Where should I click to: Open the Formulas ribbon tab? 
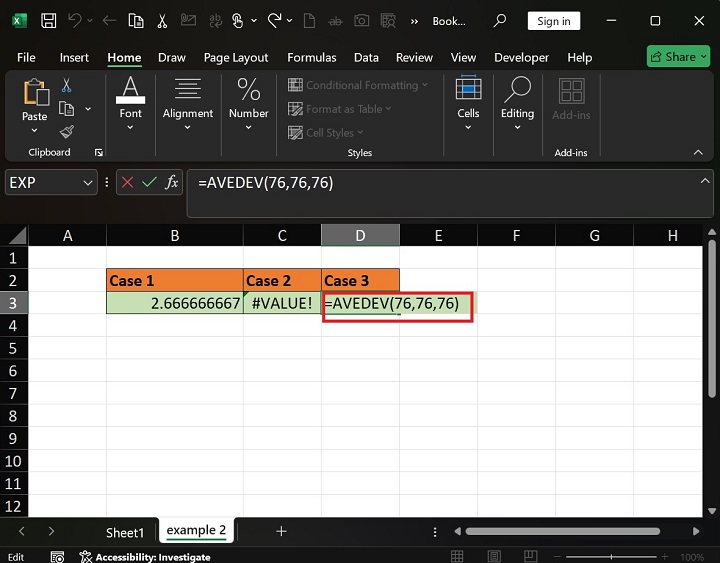point(309,57)
